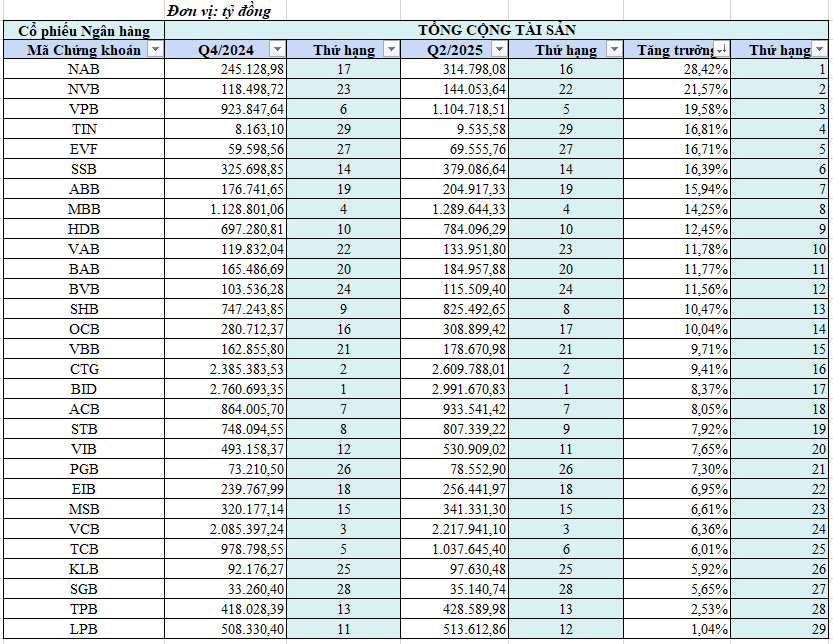Select the OCB ticker cell
The image size is (833, 644).
tap(84, 329)
